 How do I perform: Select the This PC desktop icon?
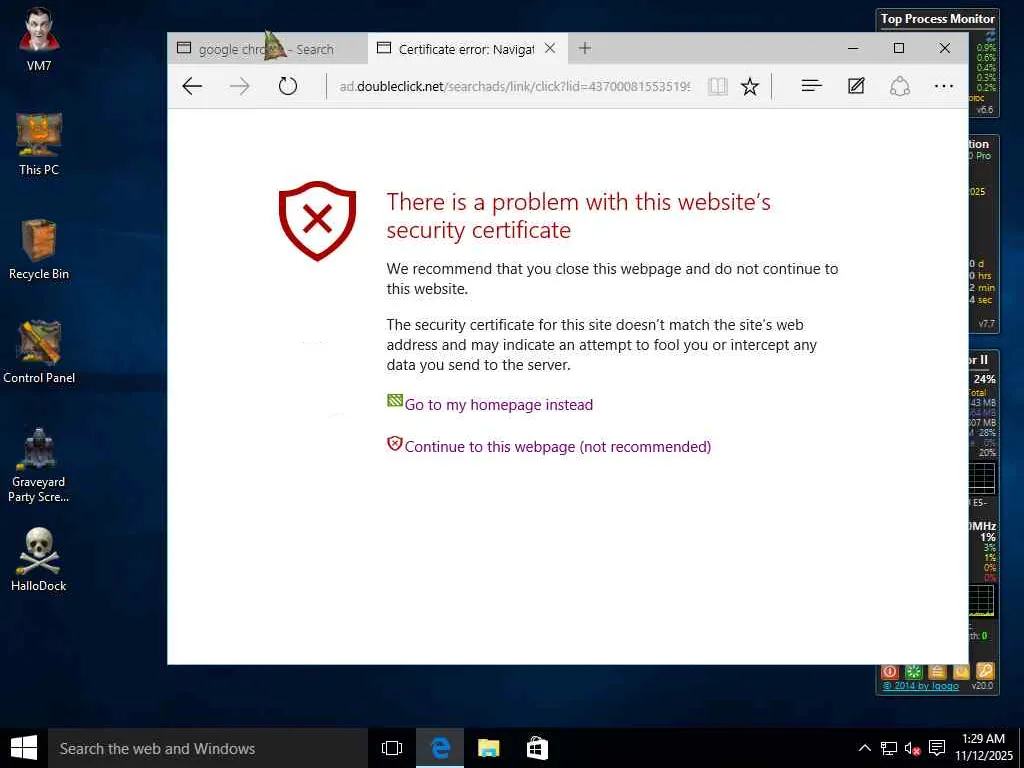click(39, 144)
